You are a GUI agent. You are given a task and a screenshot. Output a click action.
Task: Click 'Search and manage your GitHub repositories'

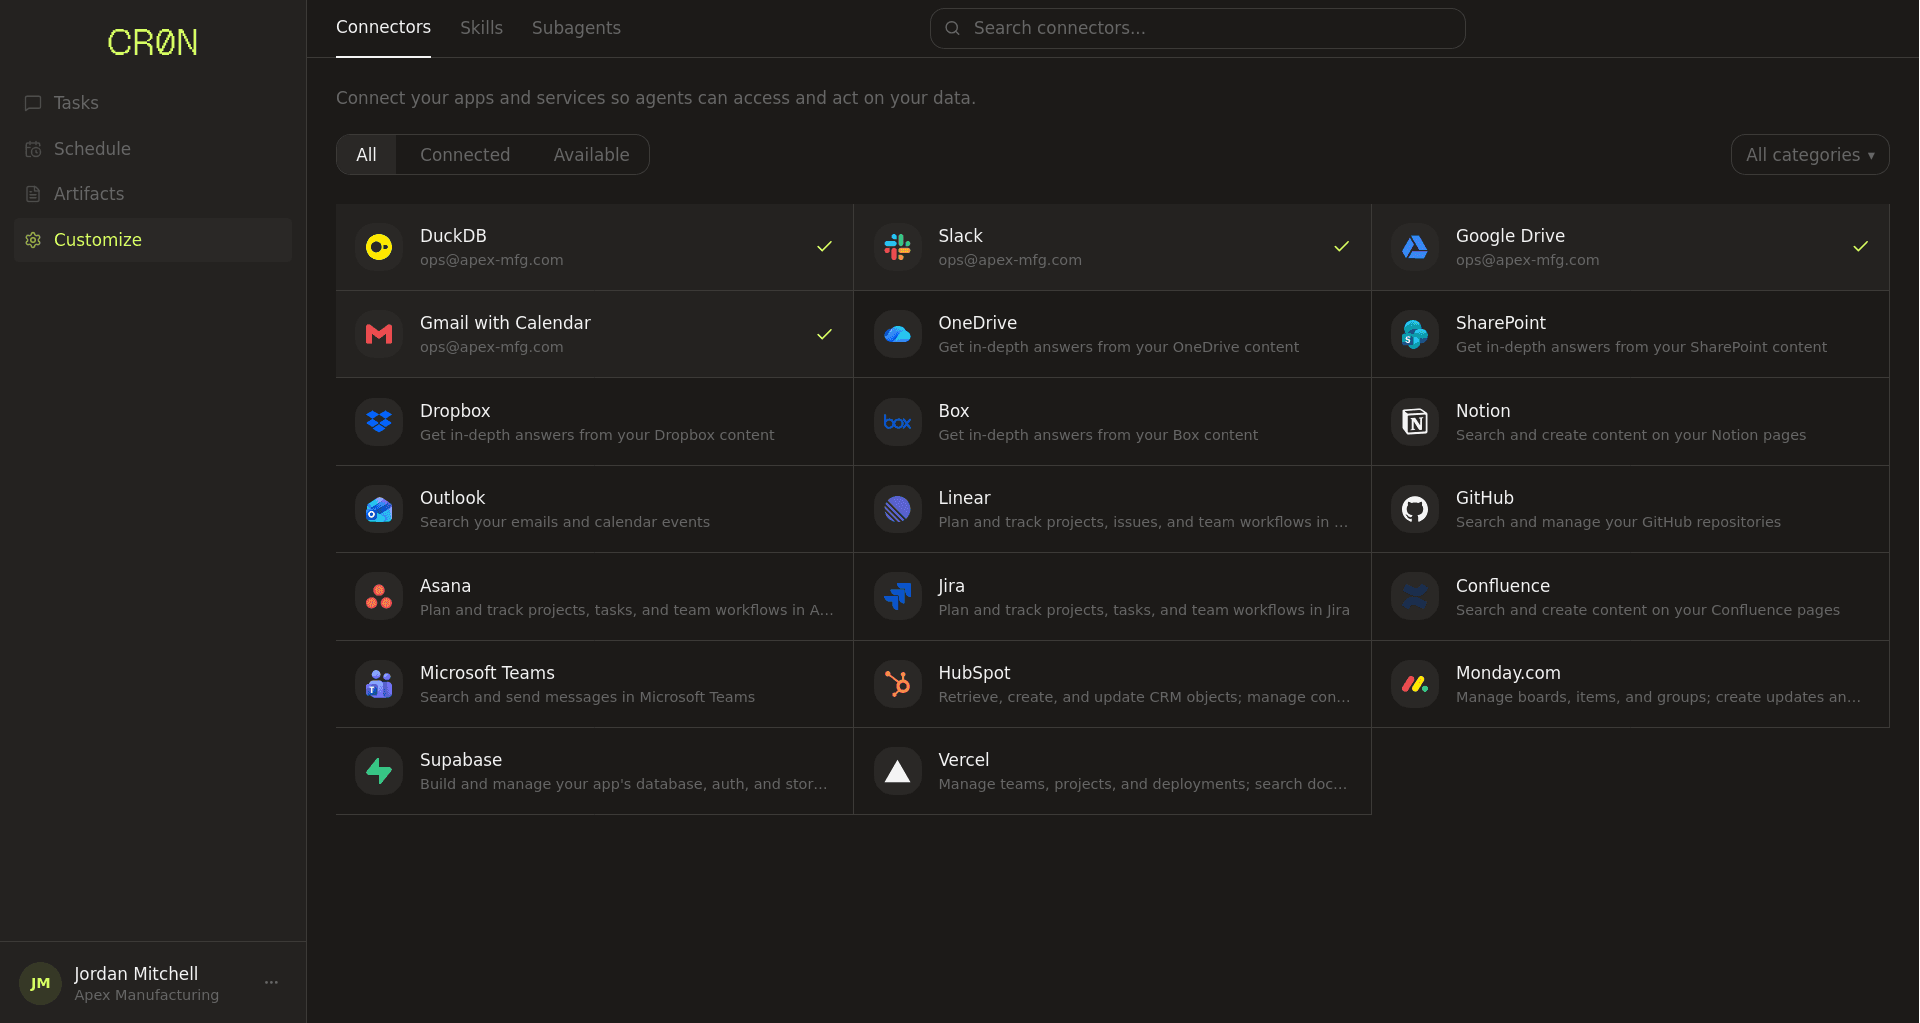(x=1618, y=522)
